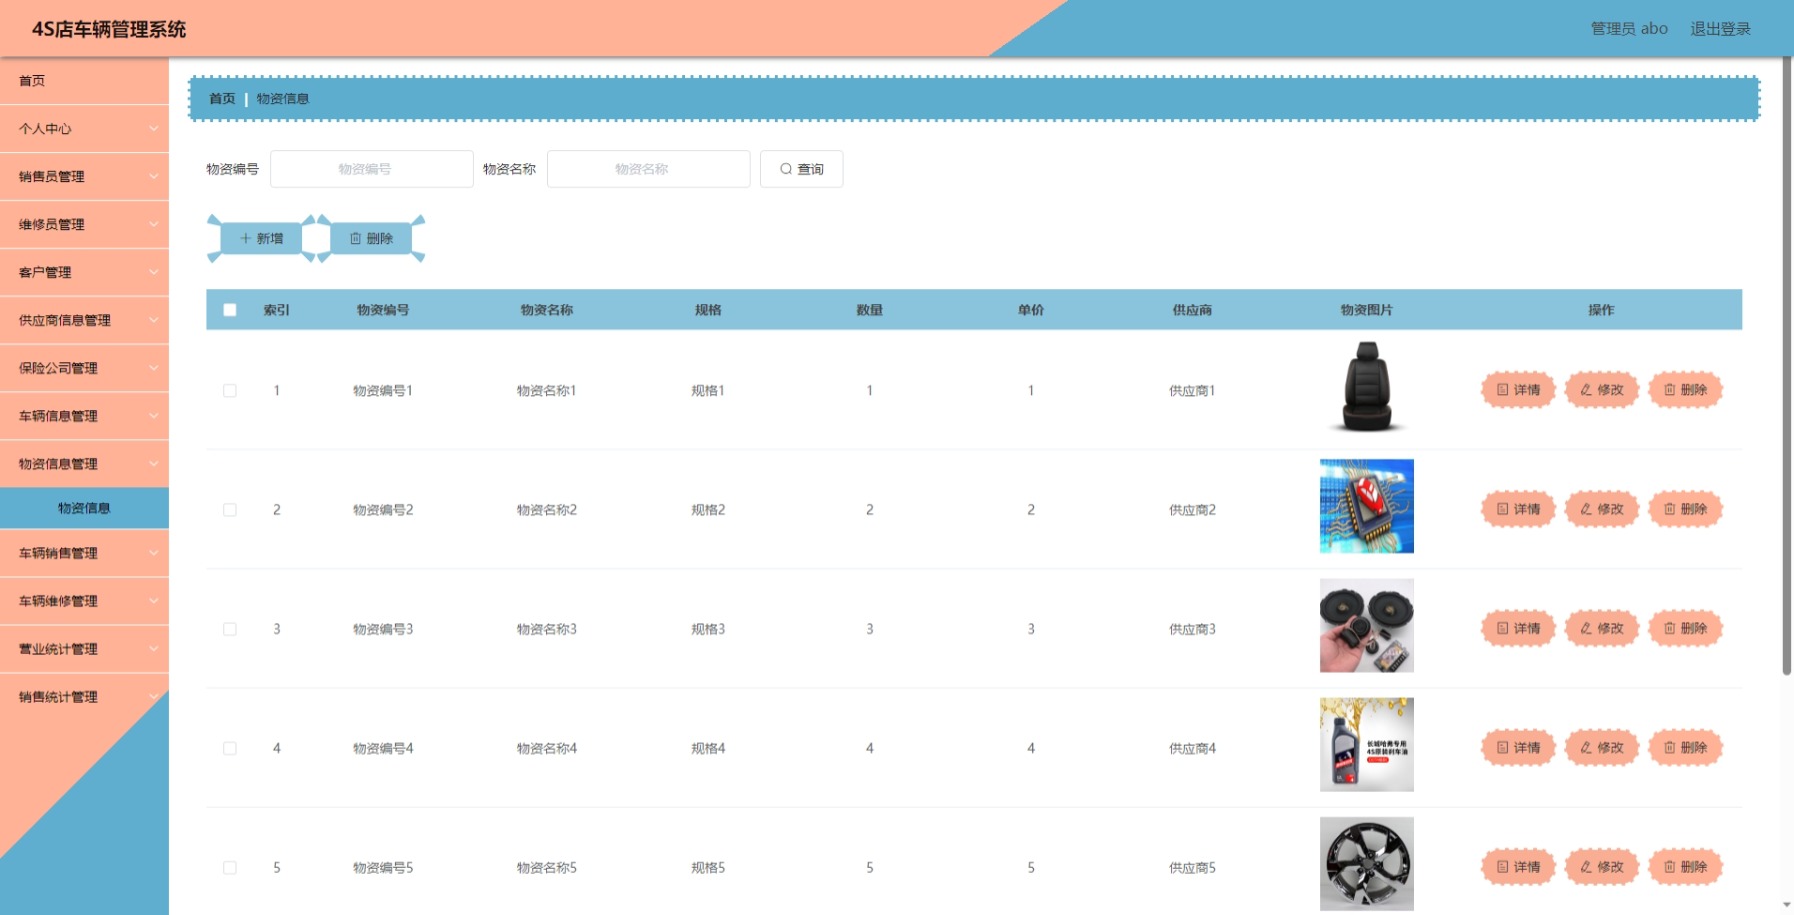Image resolution: width=1794 pixels, height=915 pixels.
Task: Open the speakers image thumbnail in row 3
Action: click(x=1367, y=625)
